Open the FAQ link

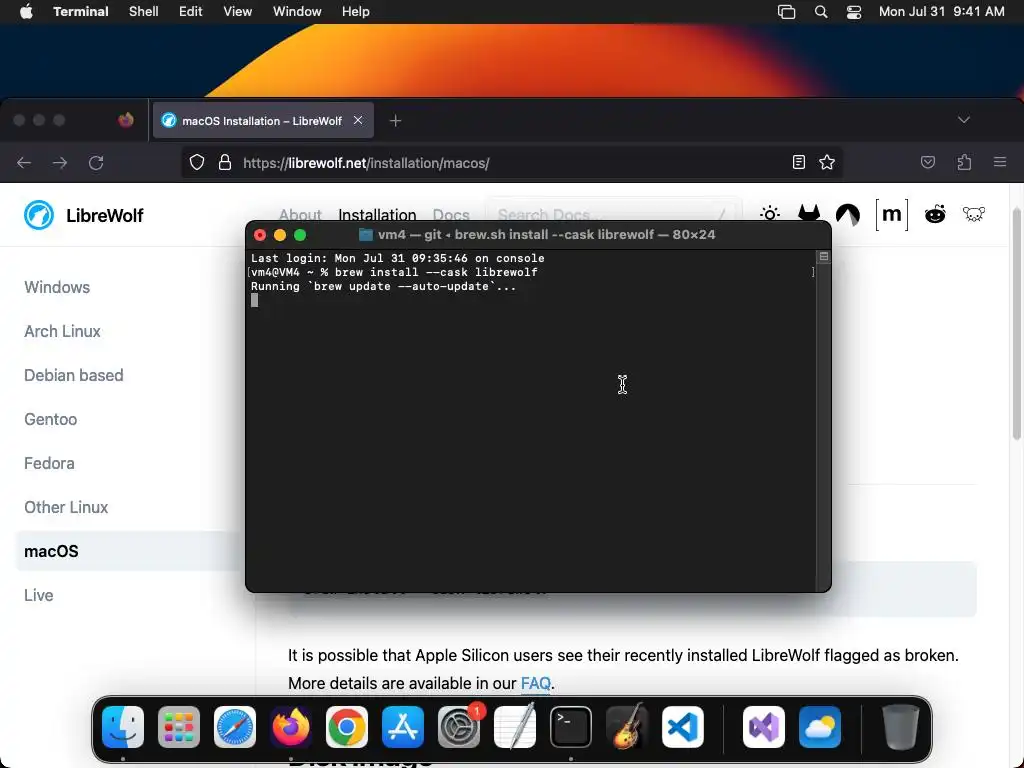pos(536,683)
